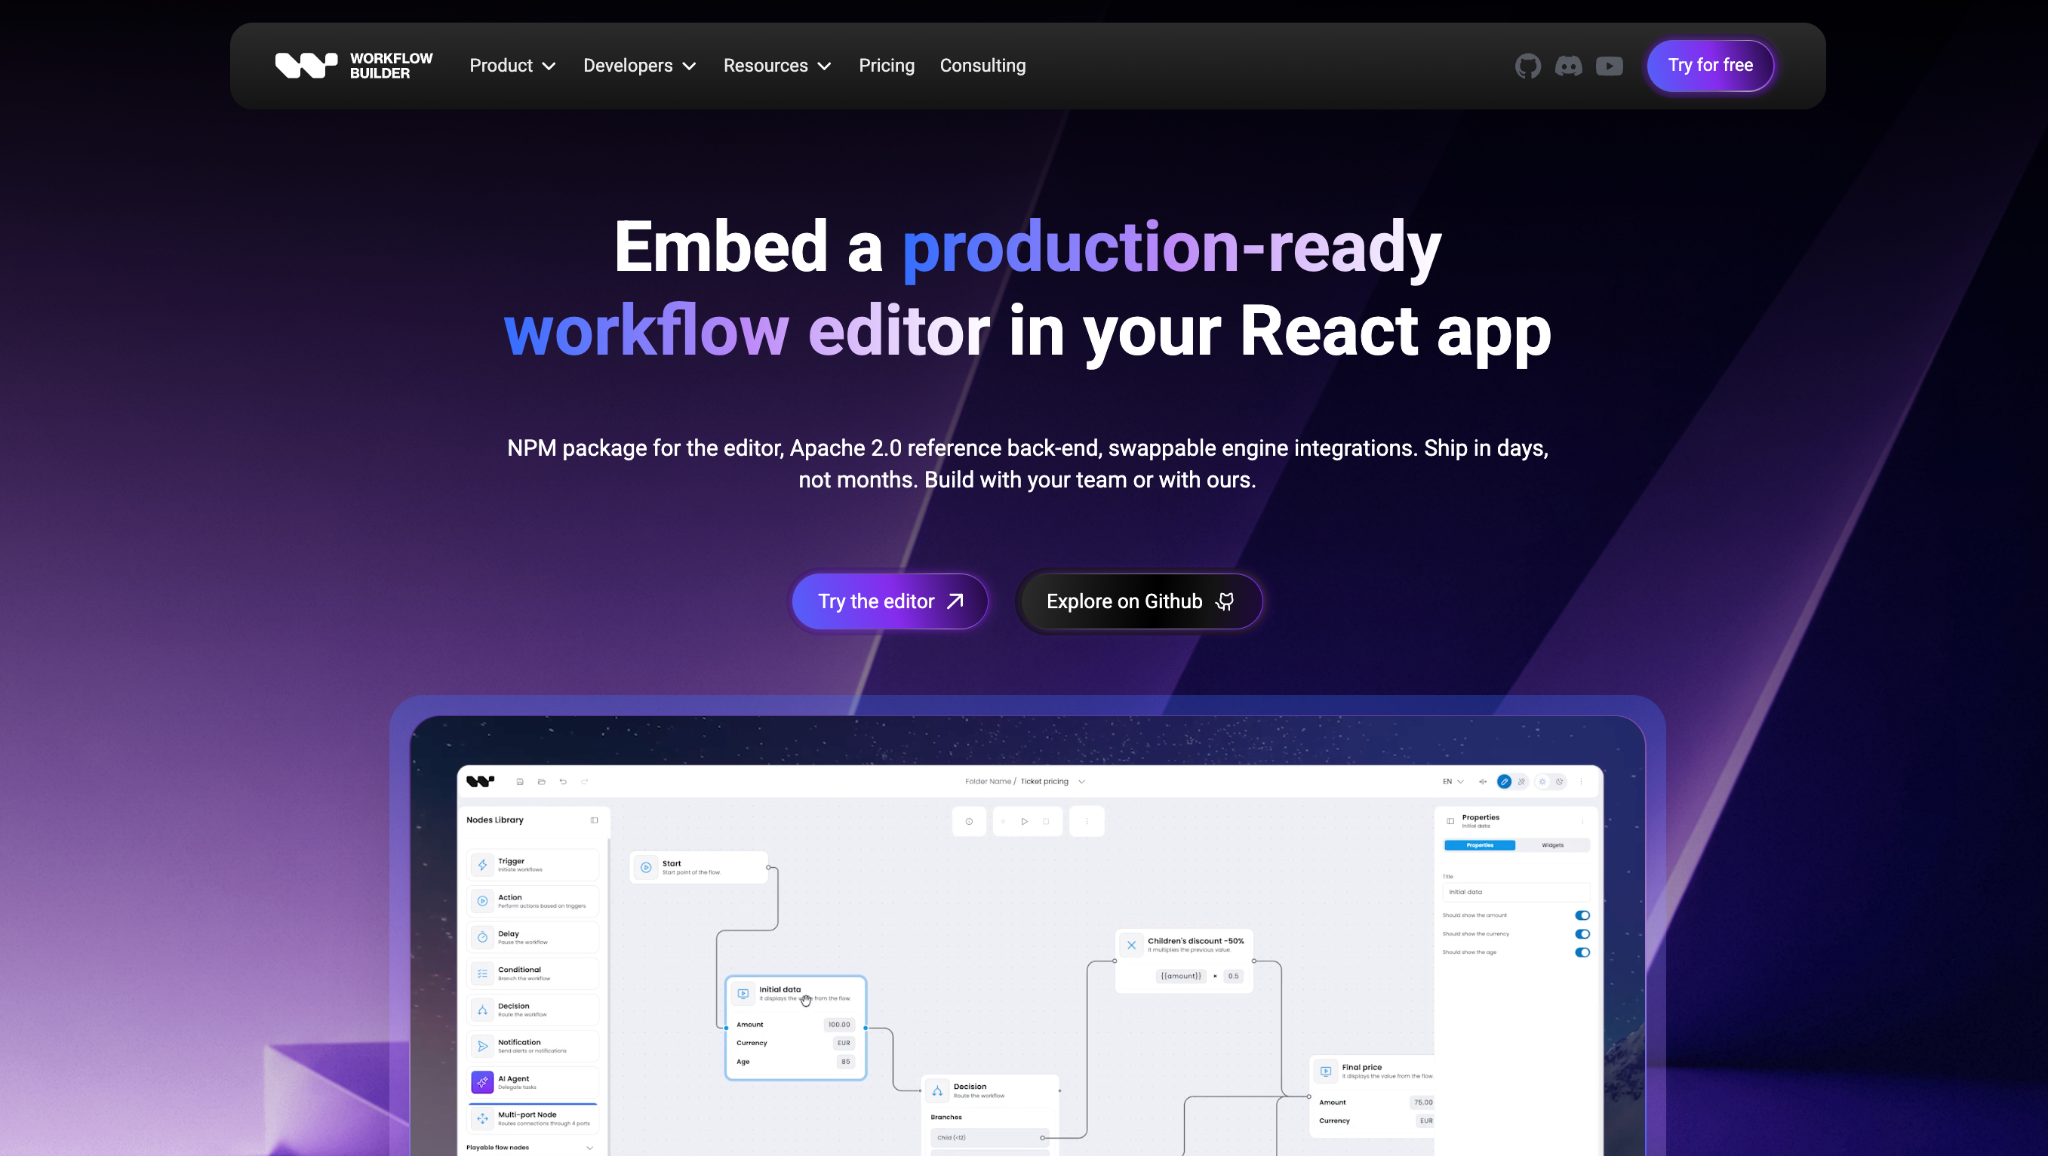Click the Try for free button

1710,66
